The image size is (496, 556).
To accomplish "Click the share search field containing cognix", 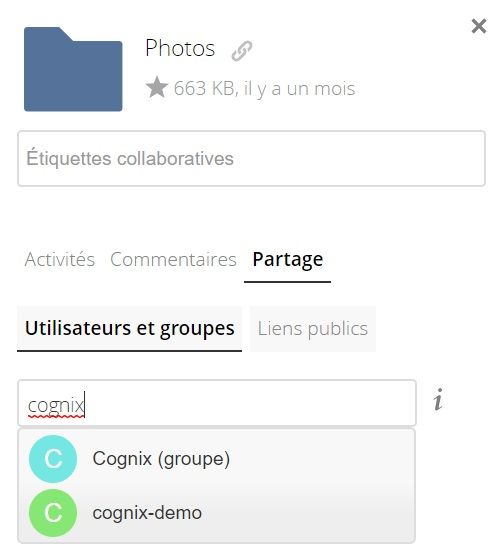I will pyautogui.click(x=217, y=403).
